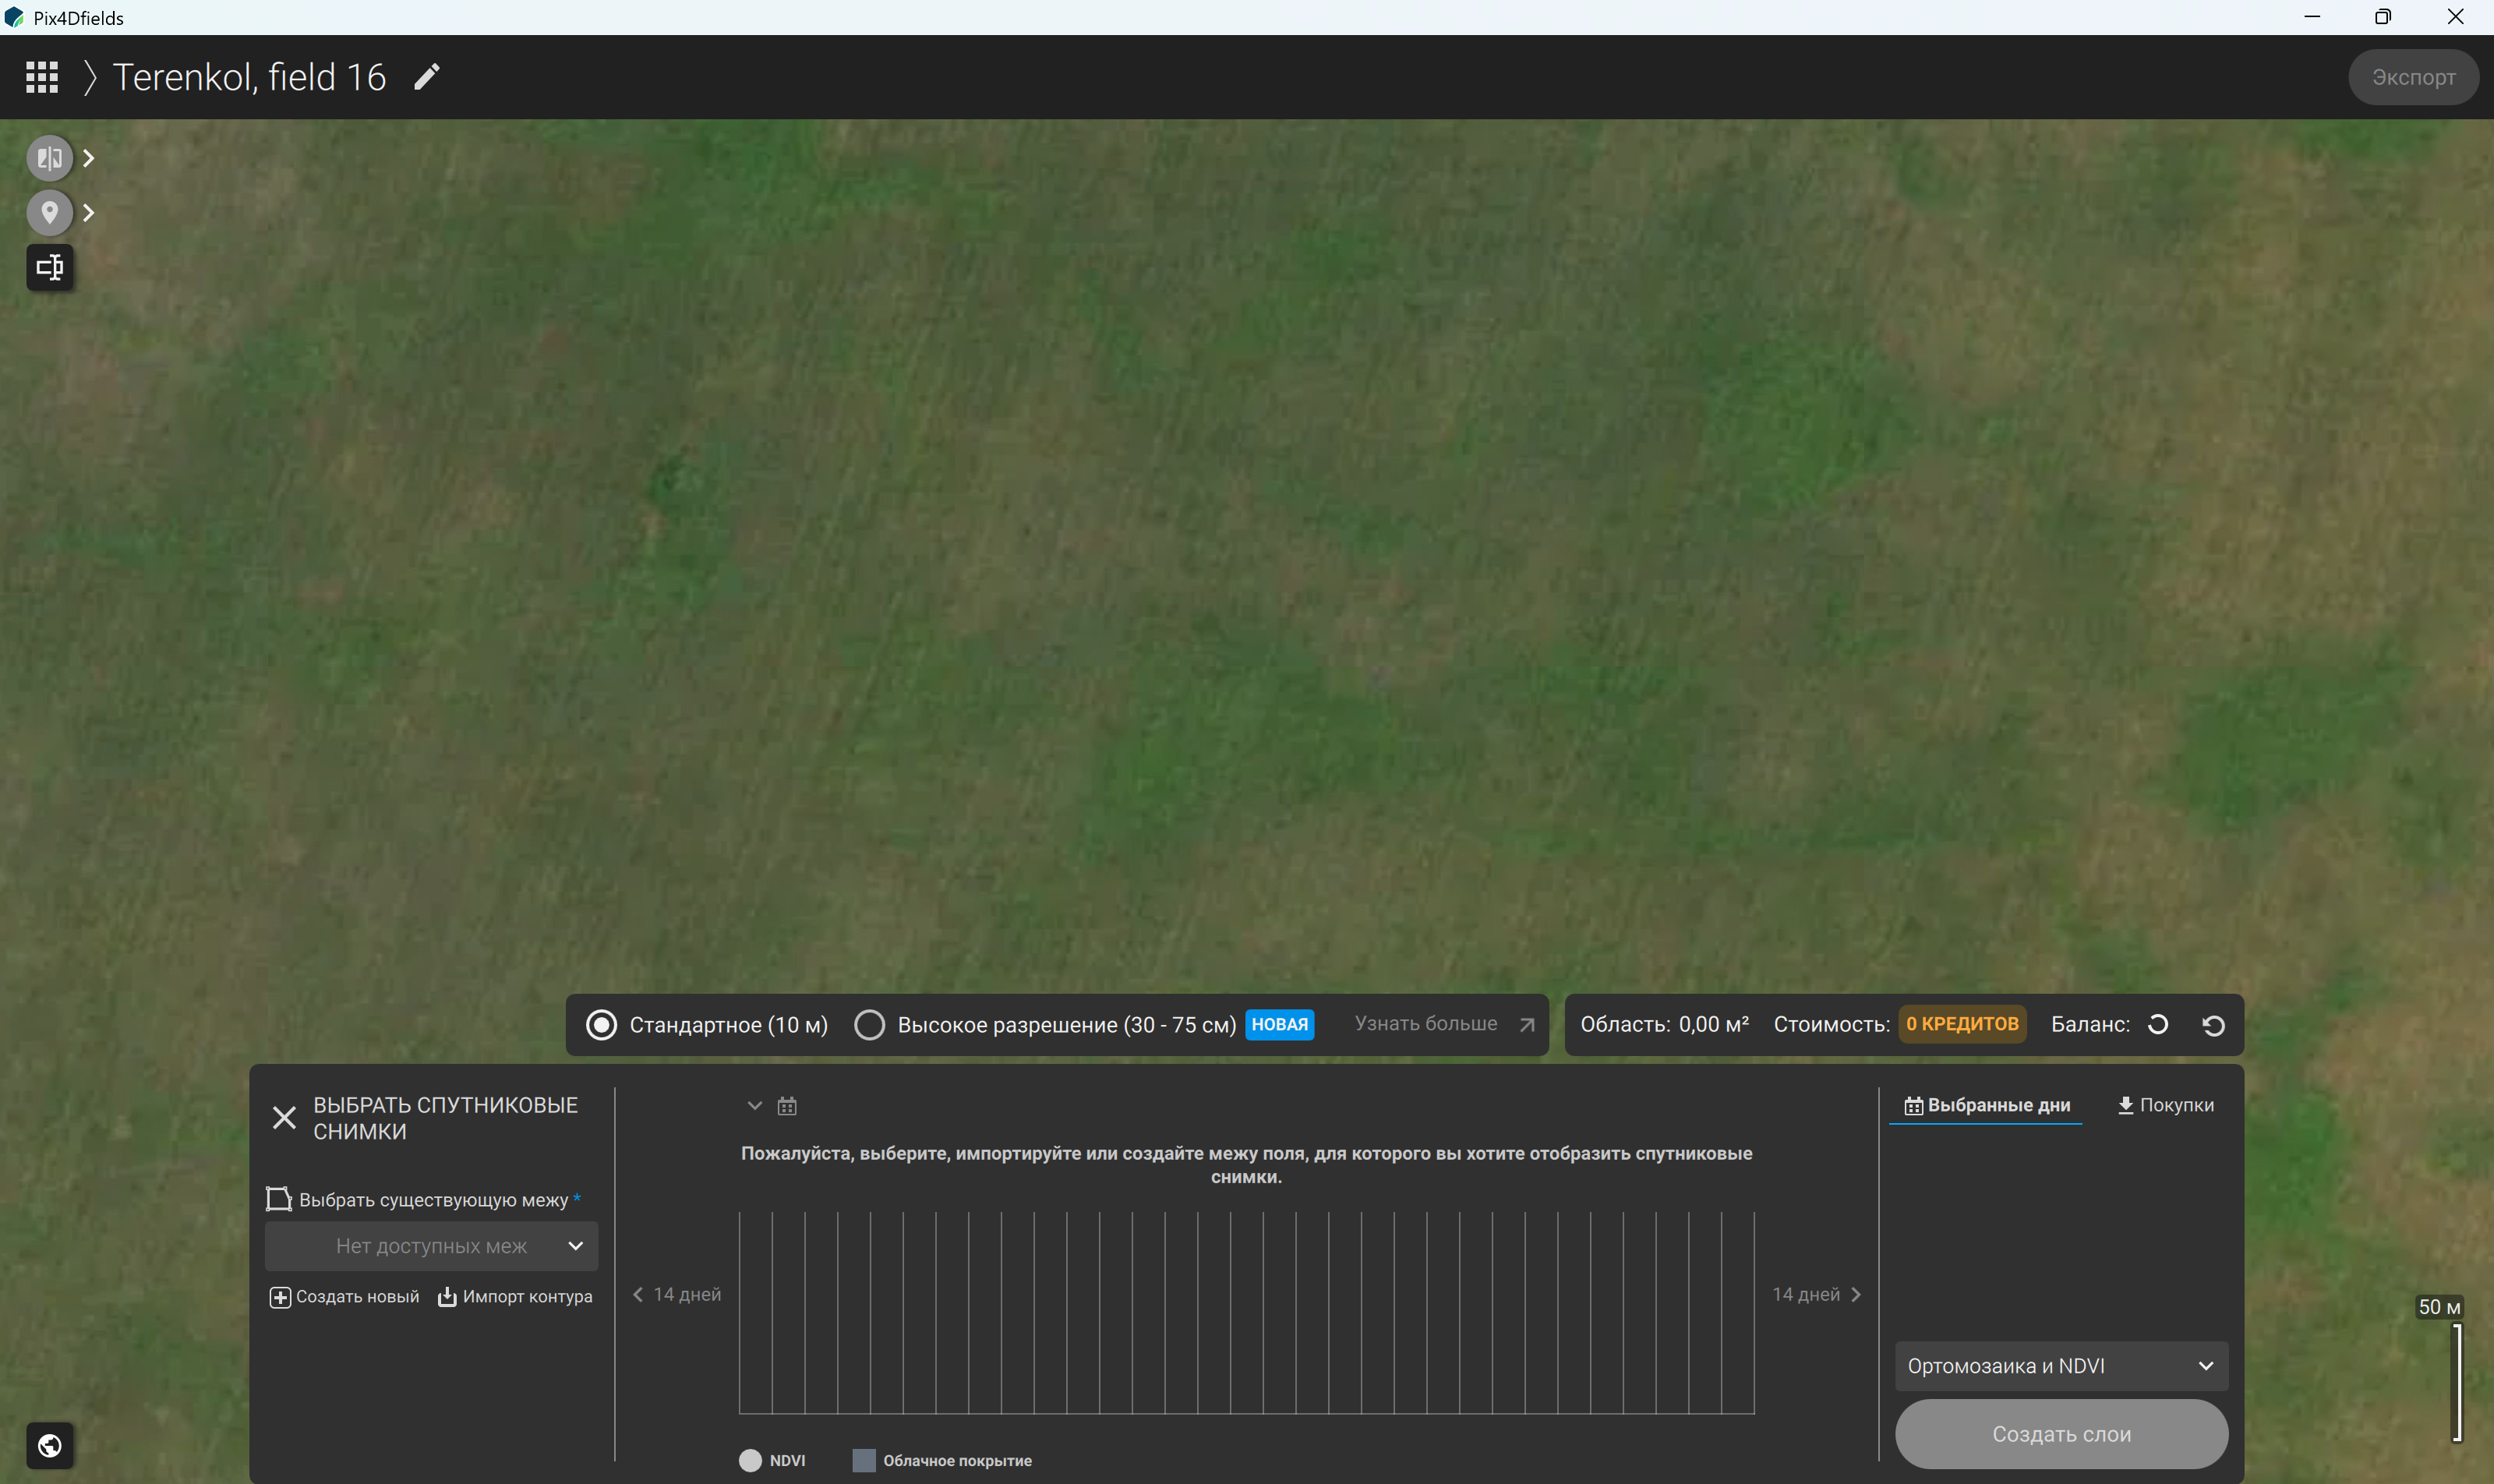Click 'Создать новый' boundary button
The height and width of the screenshot is (1484, 2494).
(x=345, y=1297)
